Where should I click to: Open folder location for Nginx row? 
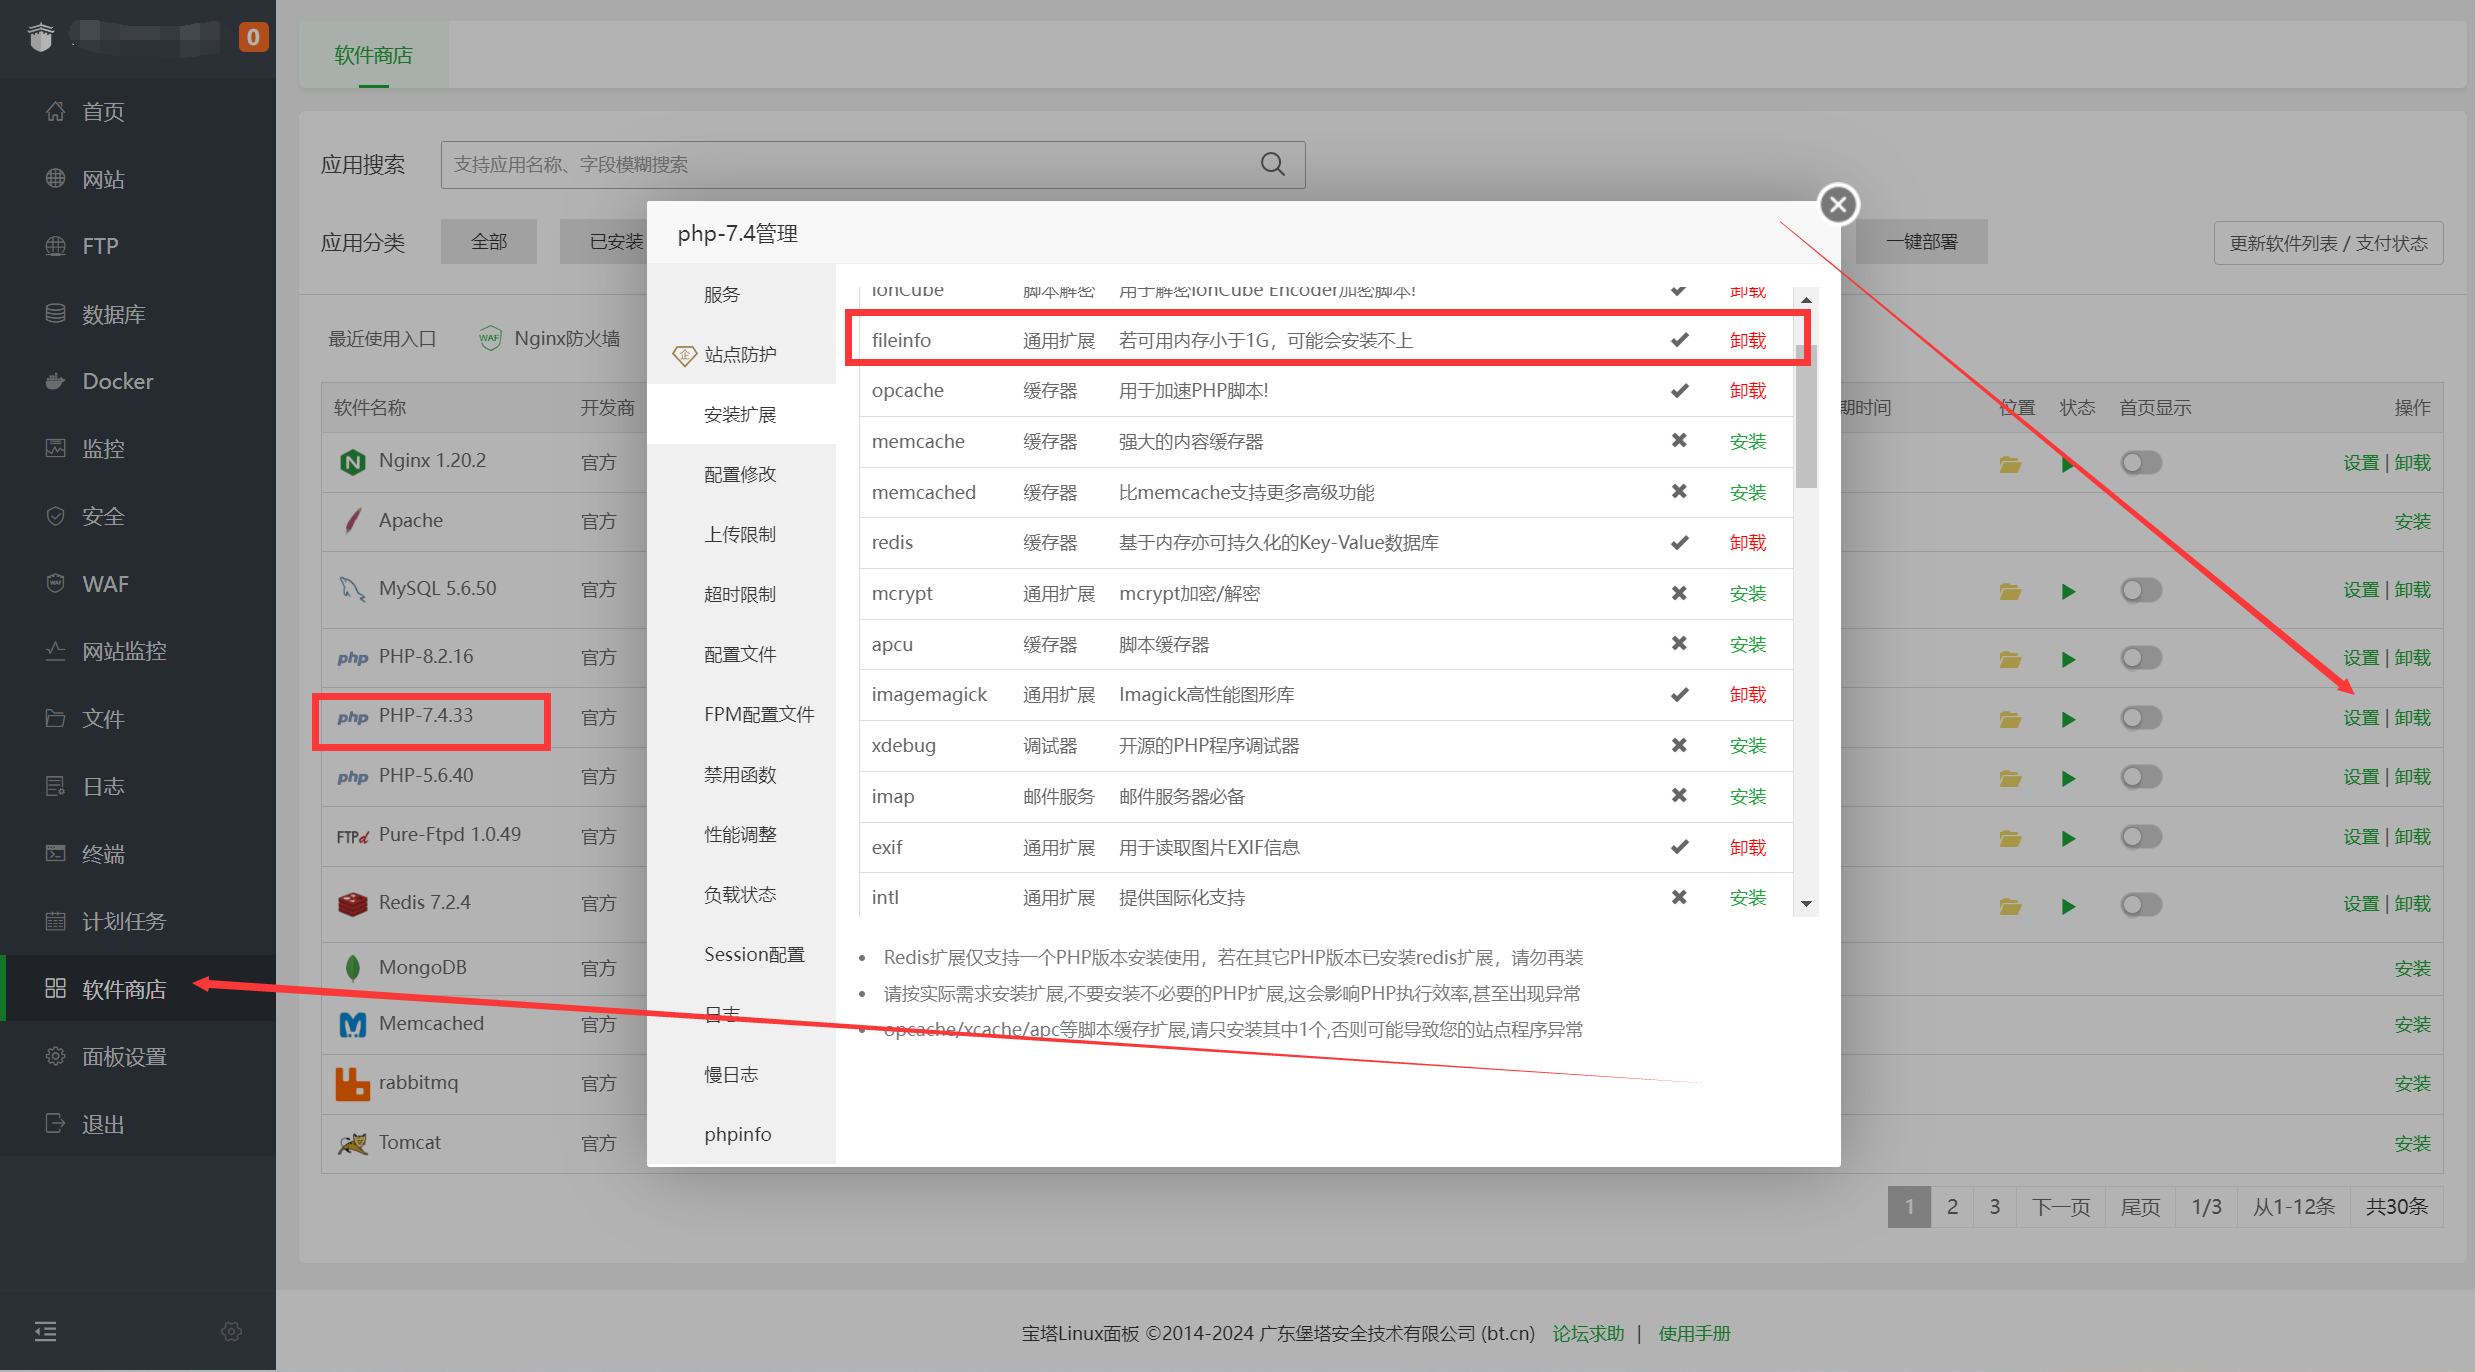pos(2010,464)
